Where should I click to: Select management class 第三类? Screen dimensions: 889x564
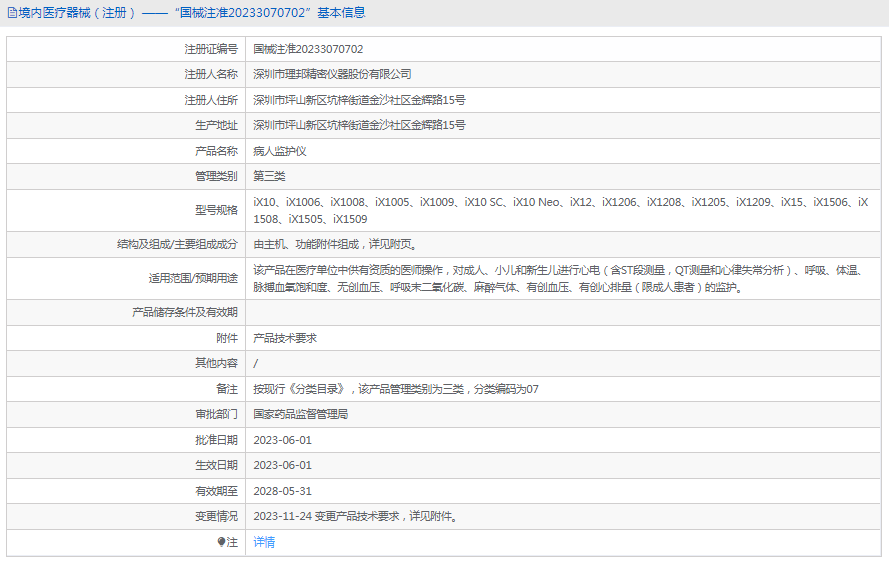click(x=269, y=176)
